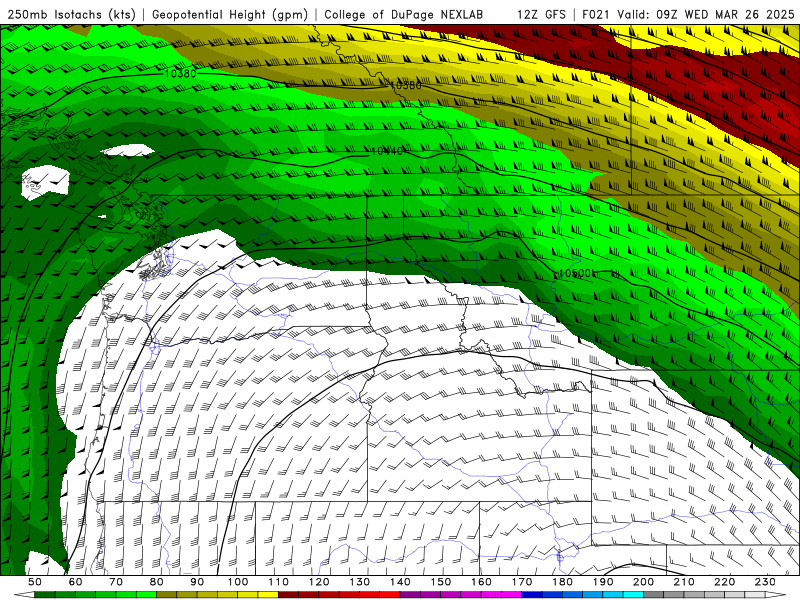Click the 'F021' forecast hour text
800x600 pixels.
[x=597, y=15]
